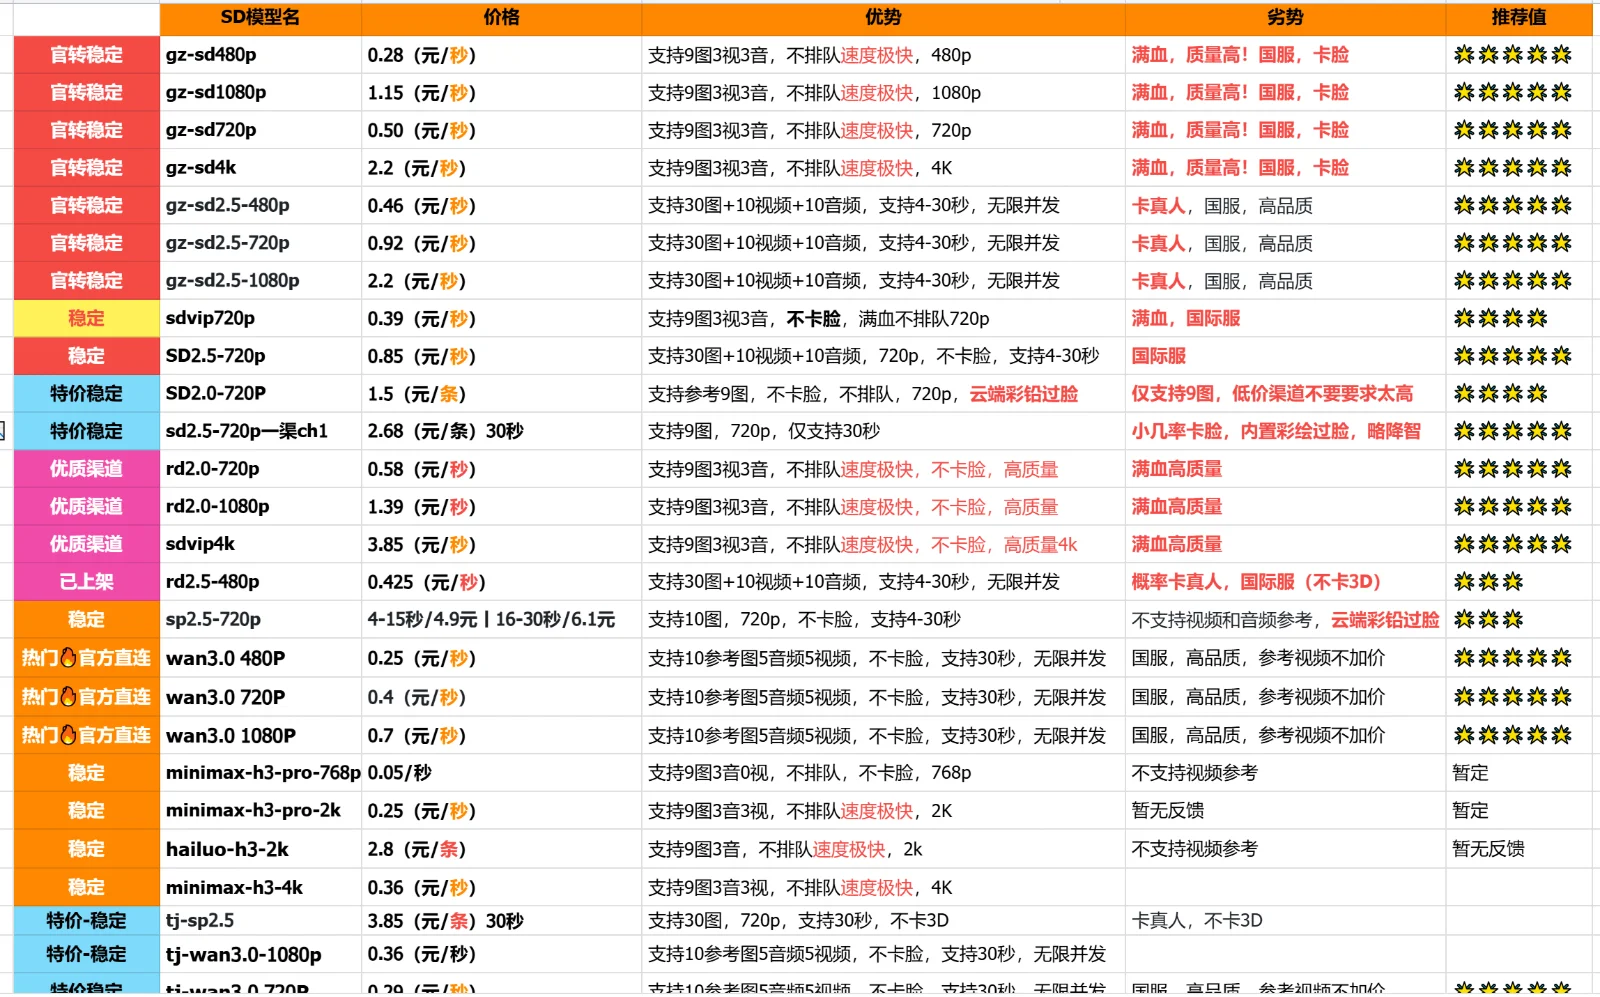Select the 优势 column header
Image resolution: width=1600 pixels, height=997 pixels.
pos(883,18)
